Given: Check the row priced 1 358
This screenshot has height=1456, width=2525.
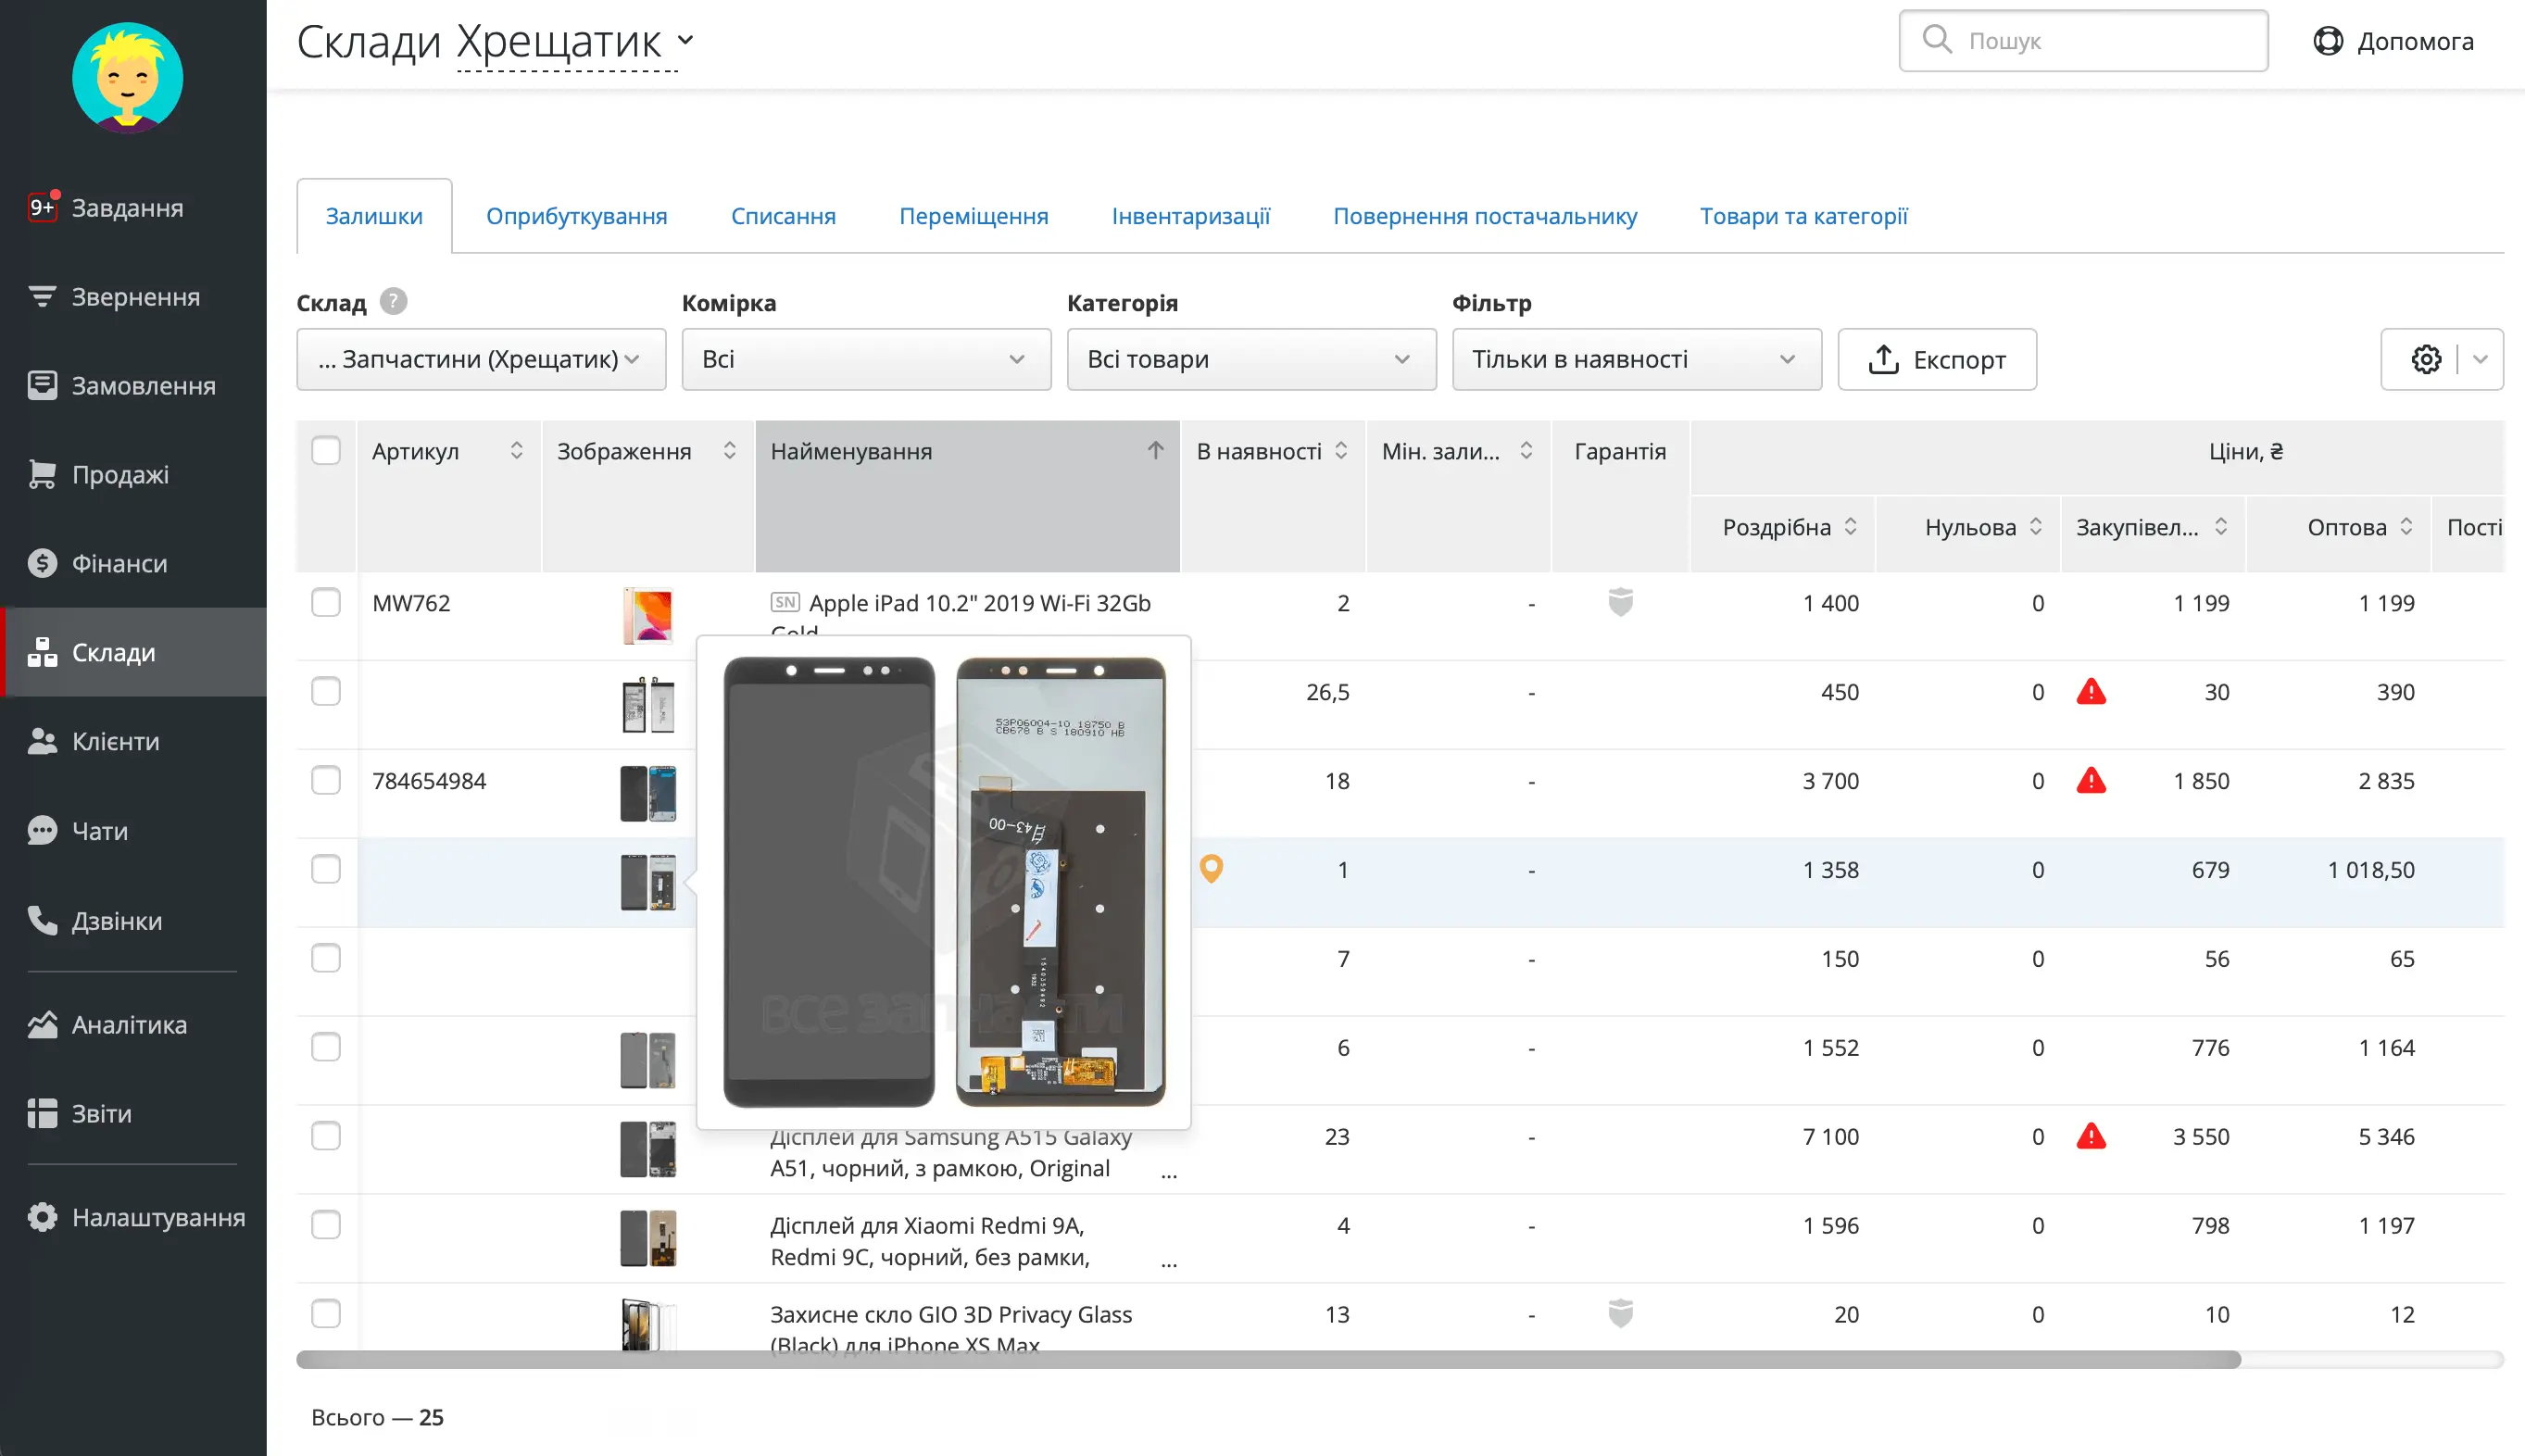Looking at the screenshot, I should coord(326,869).
